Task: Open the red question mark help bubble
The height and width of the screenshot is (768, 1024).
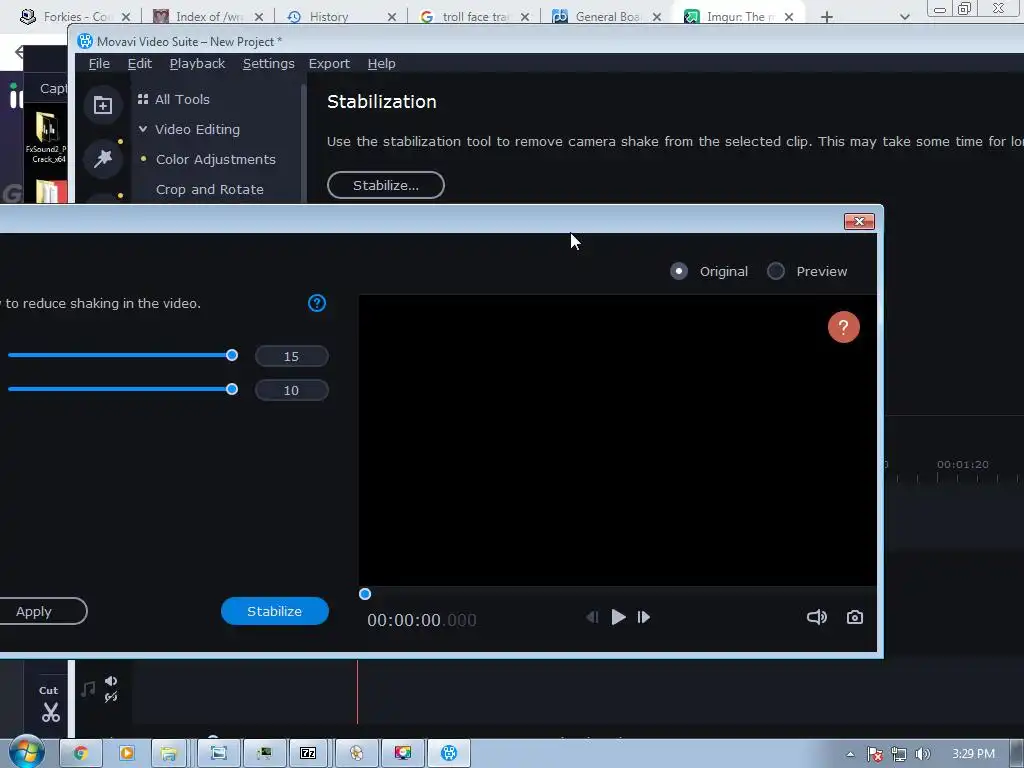Action: 843,327
